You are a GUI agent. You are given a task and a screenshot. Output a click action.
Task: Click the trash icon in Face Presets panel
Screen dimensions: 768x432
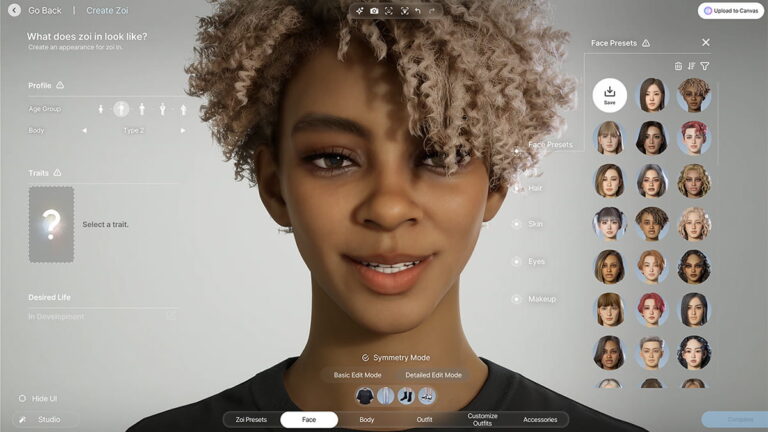[678, 66]
